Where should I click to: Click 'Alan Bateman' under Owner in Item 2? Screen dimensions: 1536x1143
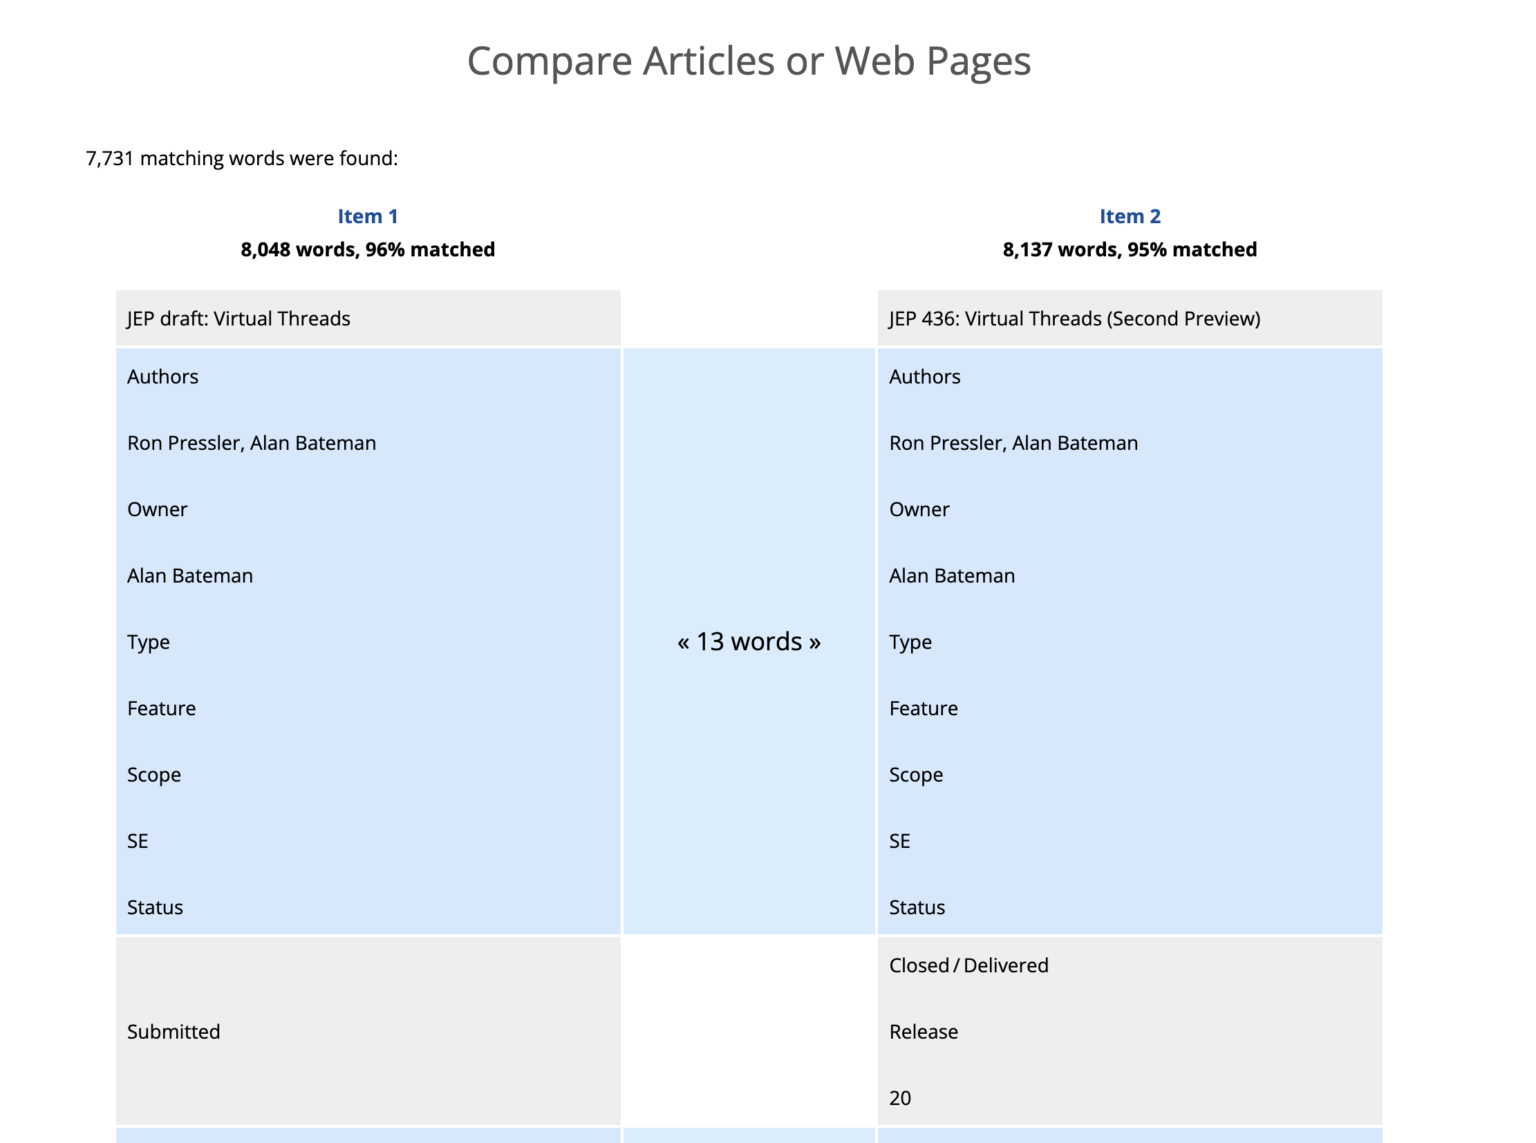pyautogui.click(x=952, y=575)
